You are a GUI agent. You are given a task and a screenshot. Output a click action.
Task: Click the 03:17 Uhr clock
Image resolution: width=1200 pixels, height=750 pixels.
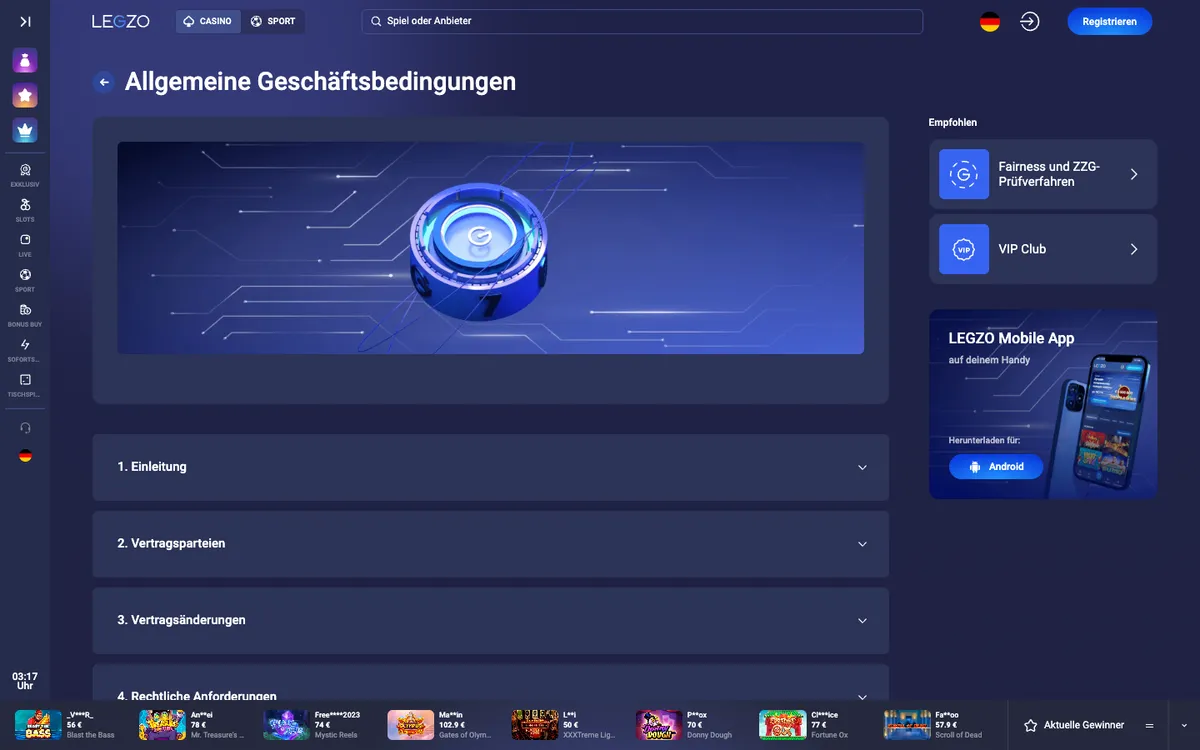[x=25, y=681]
